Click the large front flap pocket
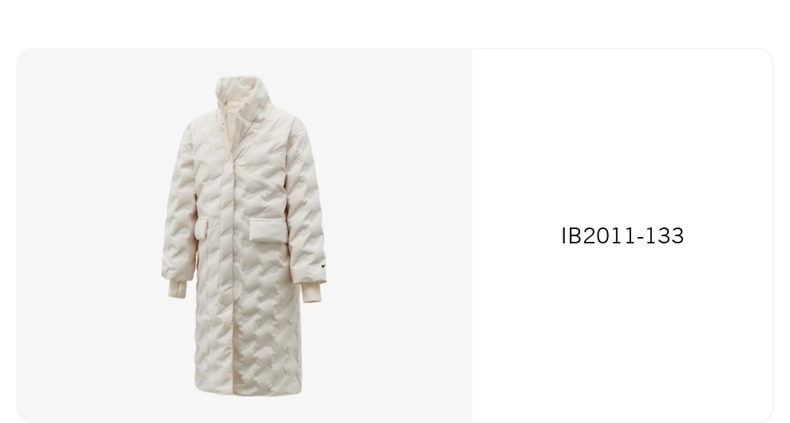 click(x=268, y=231)
